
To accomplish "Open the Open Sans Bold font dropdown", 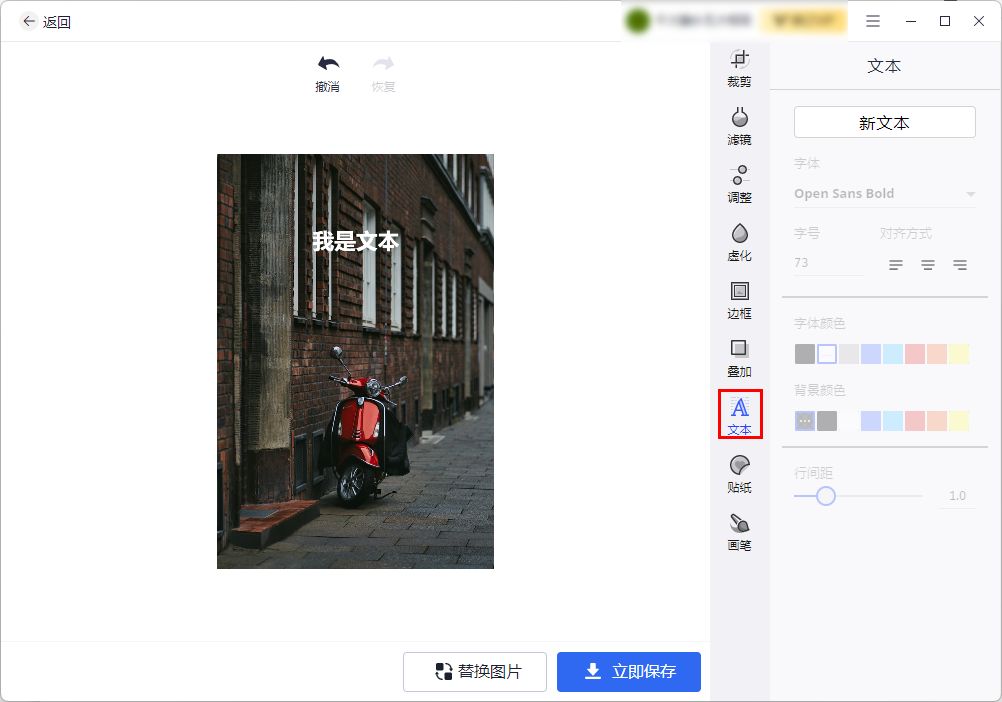I will pos(884,193).
